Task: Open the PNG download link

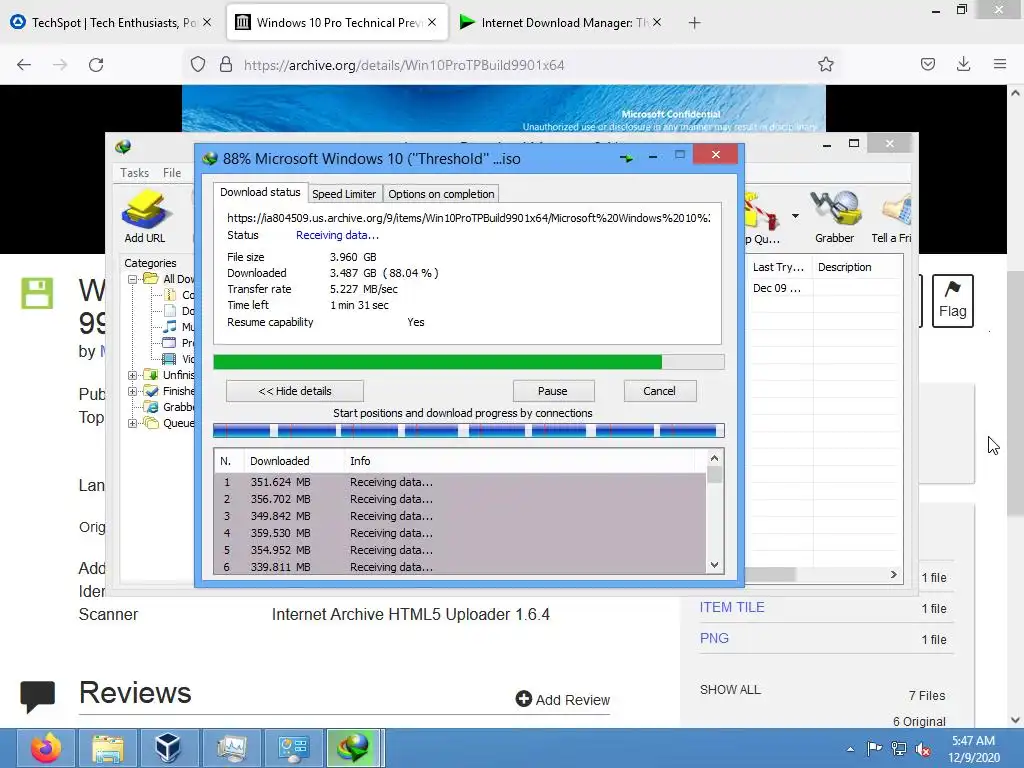Action: coord(714,639)
